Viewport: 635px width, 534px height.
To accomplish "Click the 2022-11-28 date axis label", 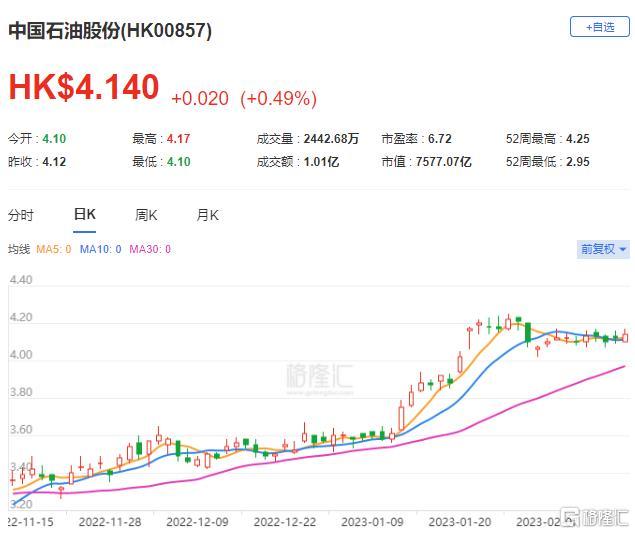I will [x=110, y=521].
